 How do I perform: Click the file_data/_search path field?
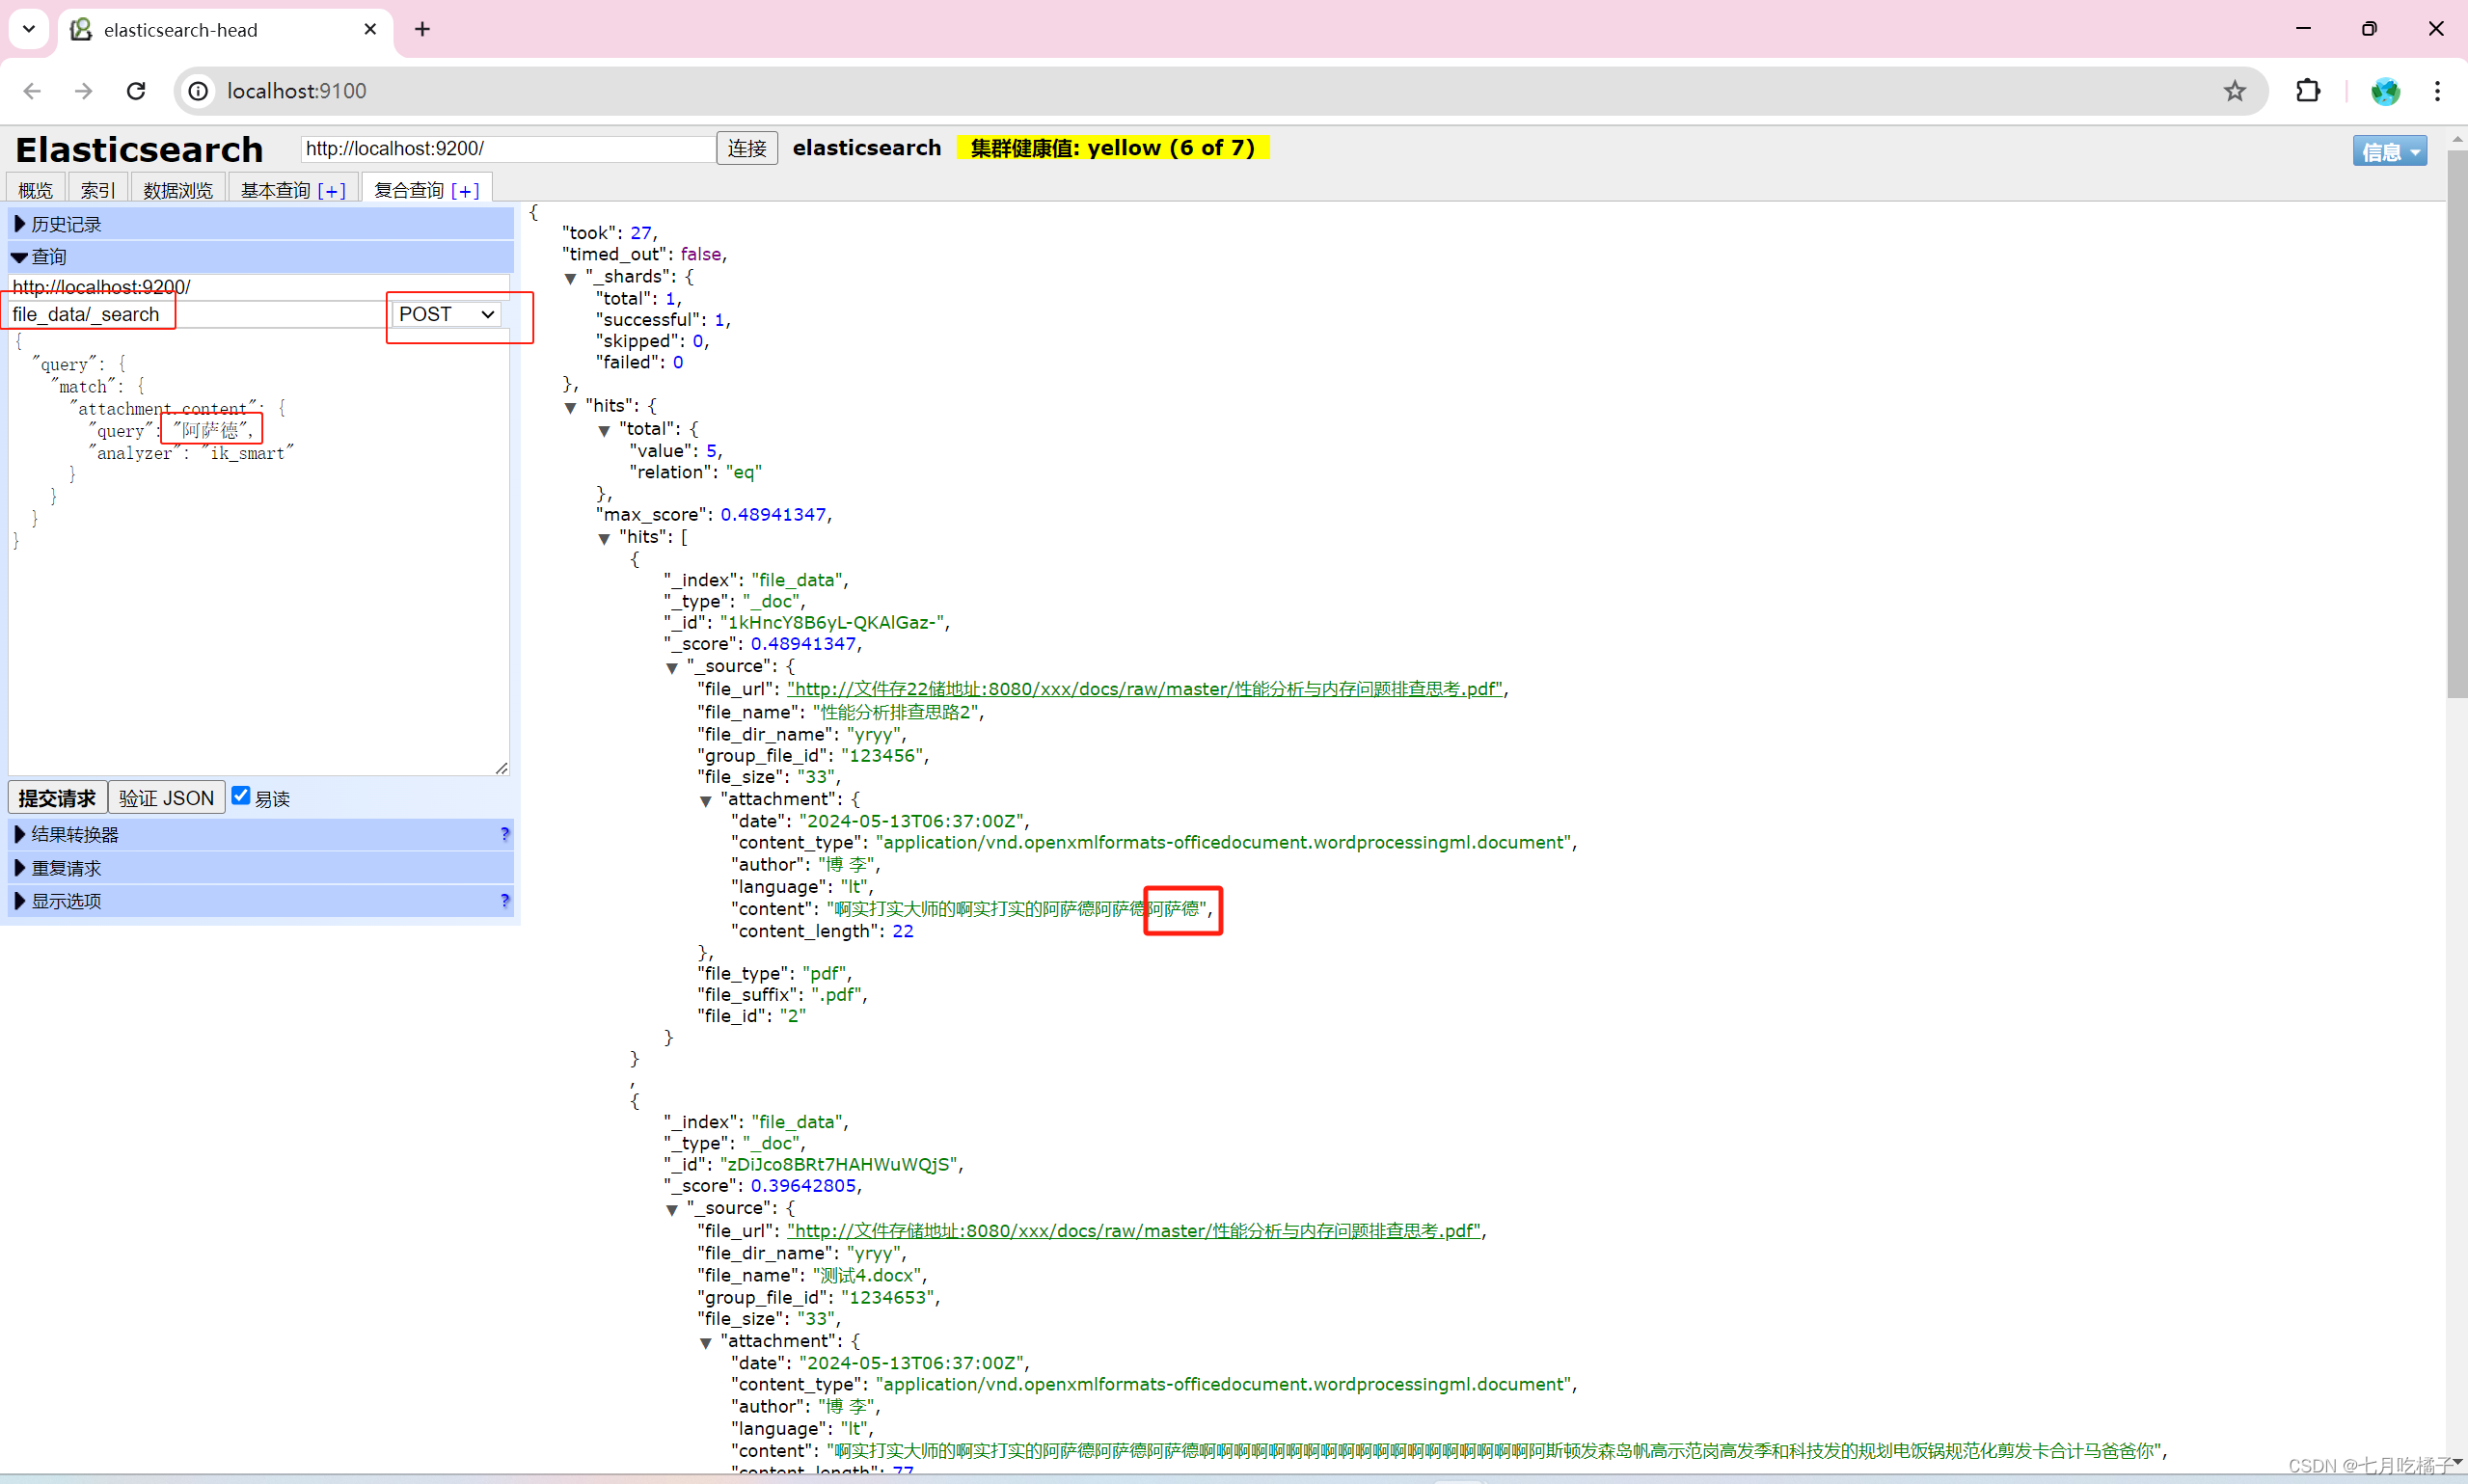coord(198,314)
